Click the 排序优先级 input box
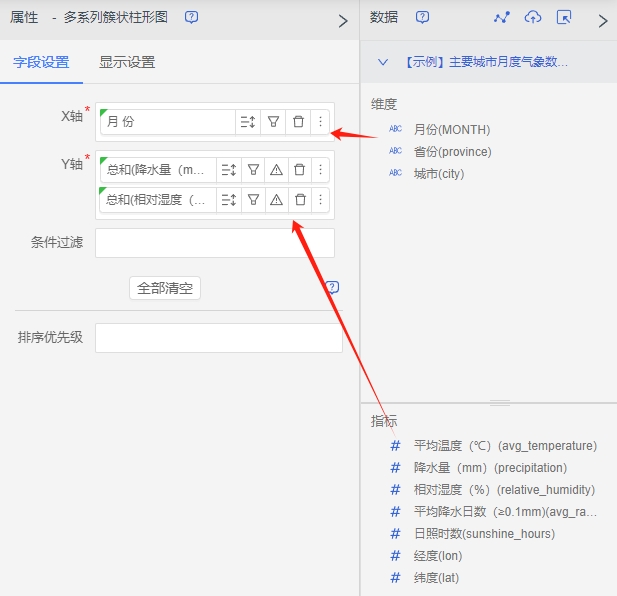Screen dimensions: 617x596 (218, 338)
